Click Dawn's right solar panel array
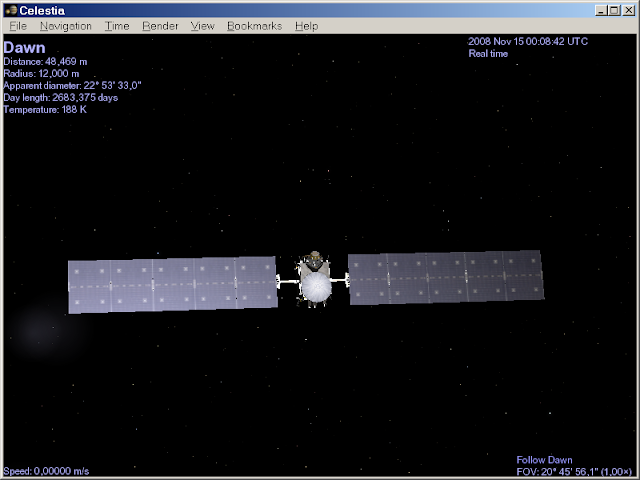Screen dimensions: 640x480 (x=446, y=278)
